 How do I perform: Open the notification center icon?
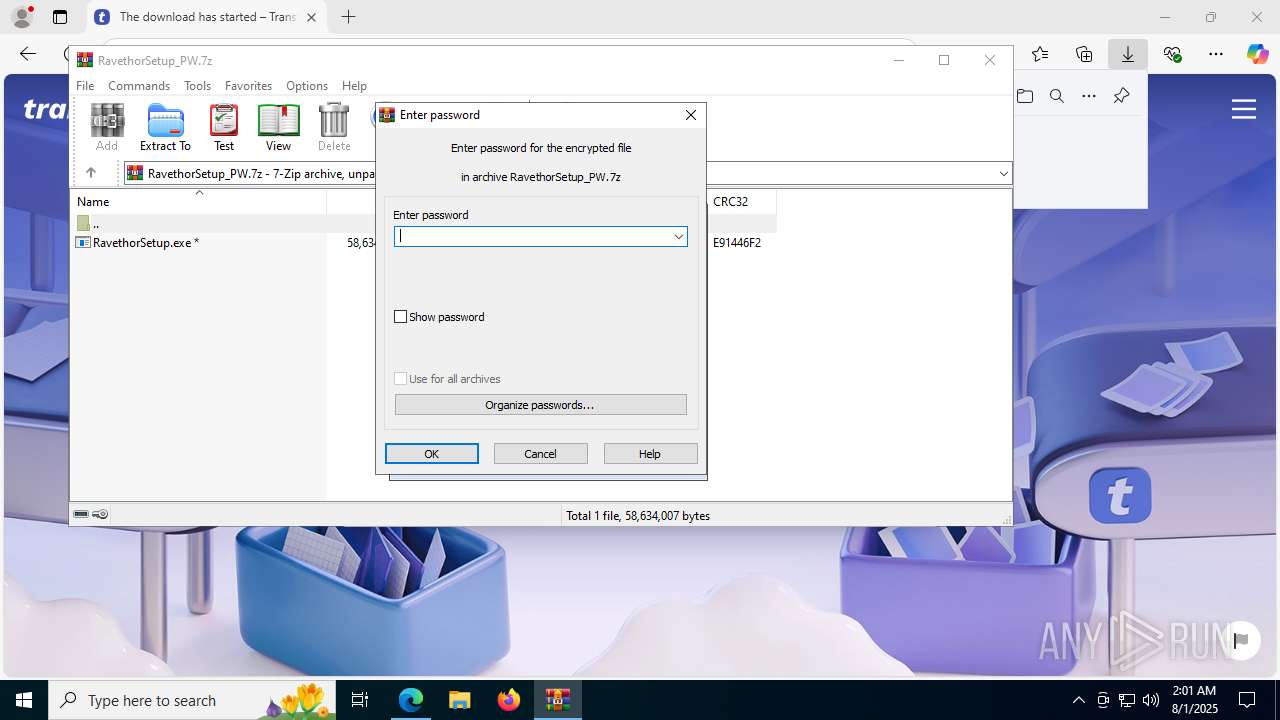click(1247, 700)
